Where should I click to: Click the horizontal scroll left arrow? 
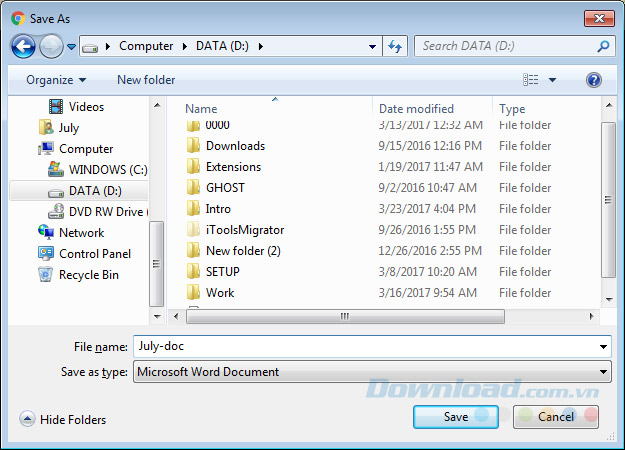tap(176, 316)
